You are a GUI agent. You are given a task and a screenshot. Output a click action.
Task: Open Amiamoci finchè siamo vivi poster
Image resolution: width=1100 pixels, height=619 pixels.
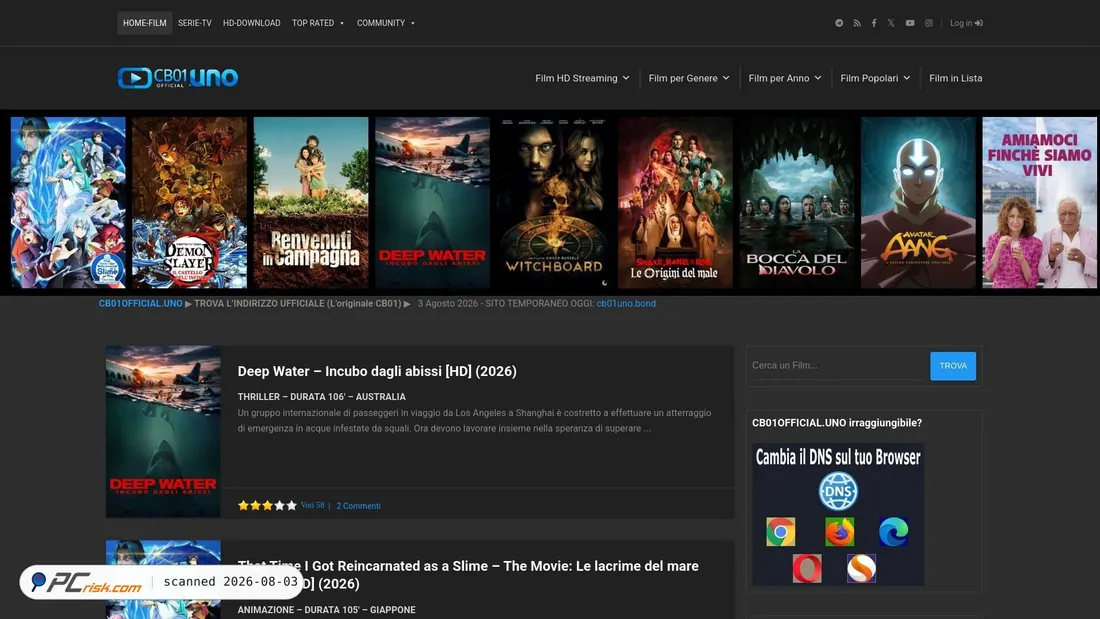(x=1040, y=202)
